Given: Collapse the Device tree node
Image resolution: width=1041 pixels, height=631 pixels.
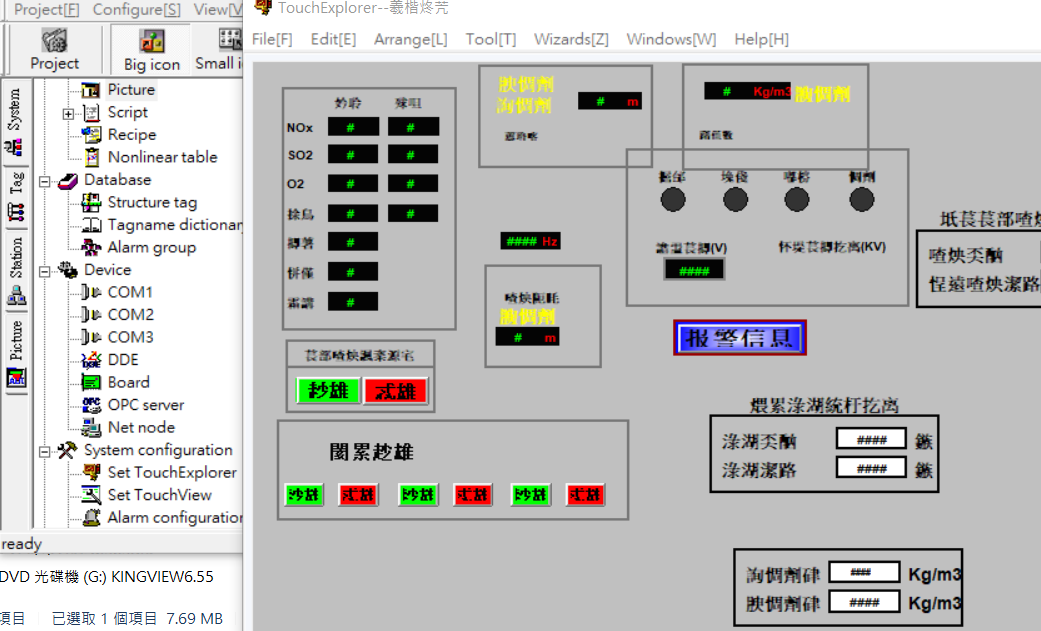Looking at the screenshot, I should (x=45, y=271).
